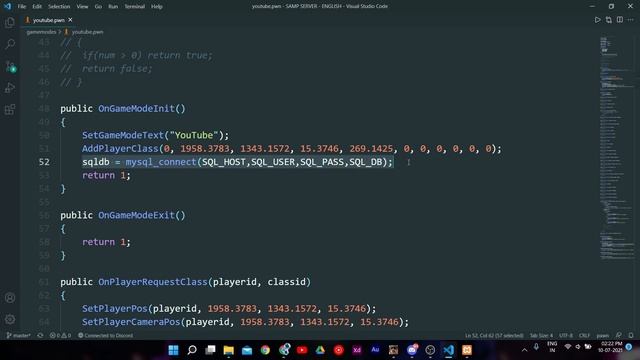640x360 pixels.
Task: Click the feedback icon in status bar
Action: click(x=619, y=336)
